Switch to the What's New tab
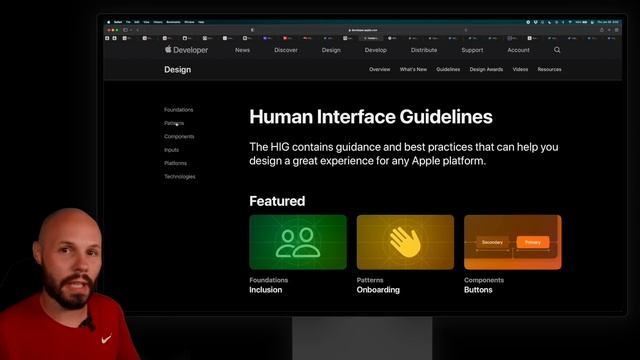The width and height of the screenshot is (640, 360). coord(413,69)
